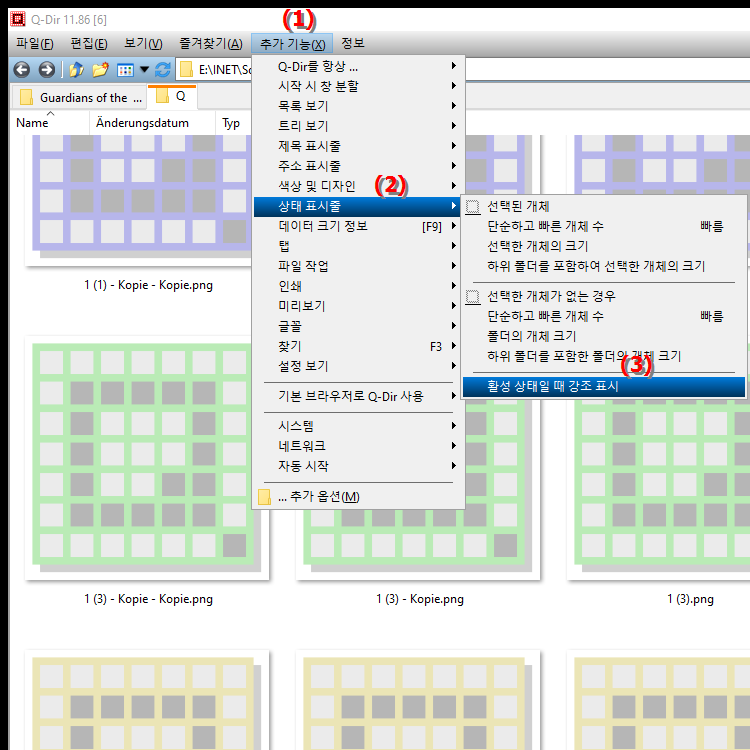Viewport: 750px width, 750px height.
Task: Open 기본 브라우저로 Q-Dir 사용 submenu
Action: pyautogui.click(x=358, y=397)
